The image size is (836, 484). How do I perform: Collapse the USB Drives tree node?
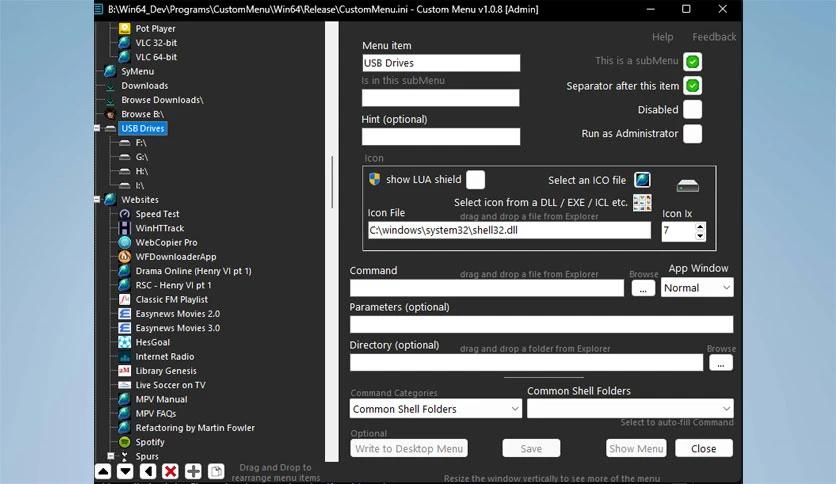pyautogui.click(x=97, y=128)
